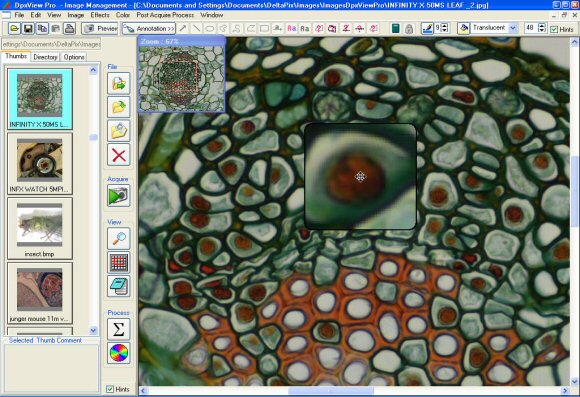Click the File panel folder with pencil icon

click(119, 131)
